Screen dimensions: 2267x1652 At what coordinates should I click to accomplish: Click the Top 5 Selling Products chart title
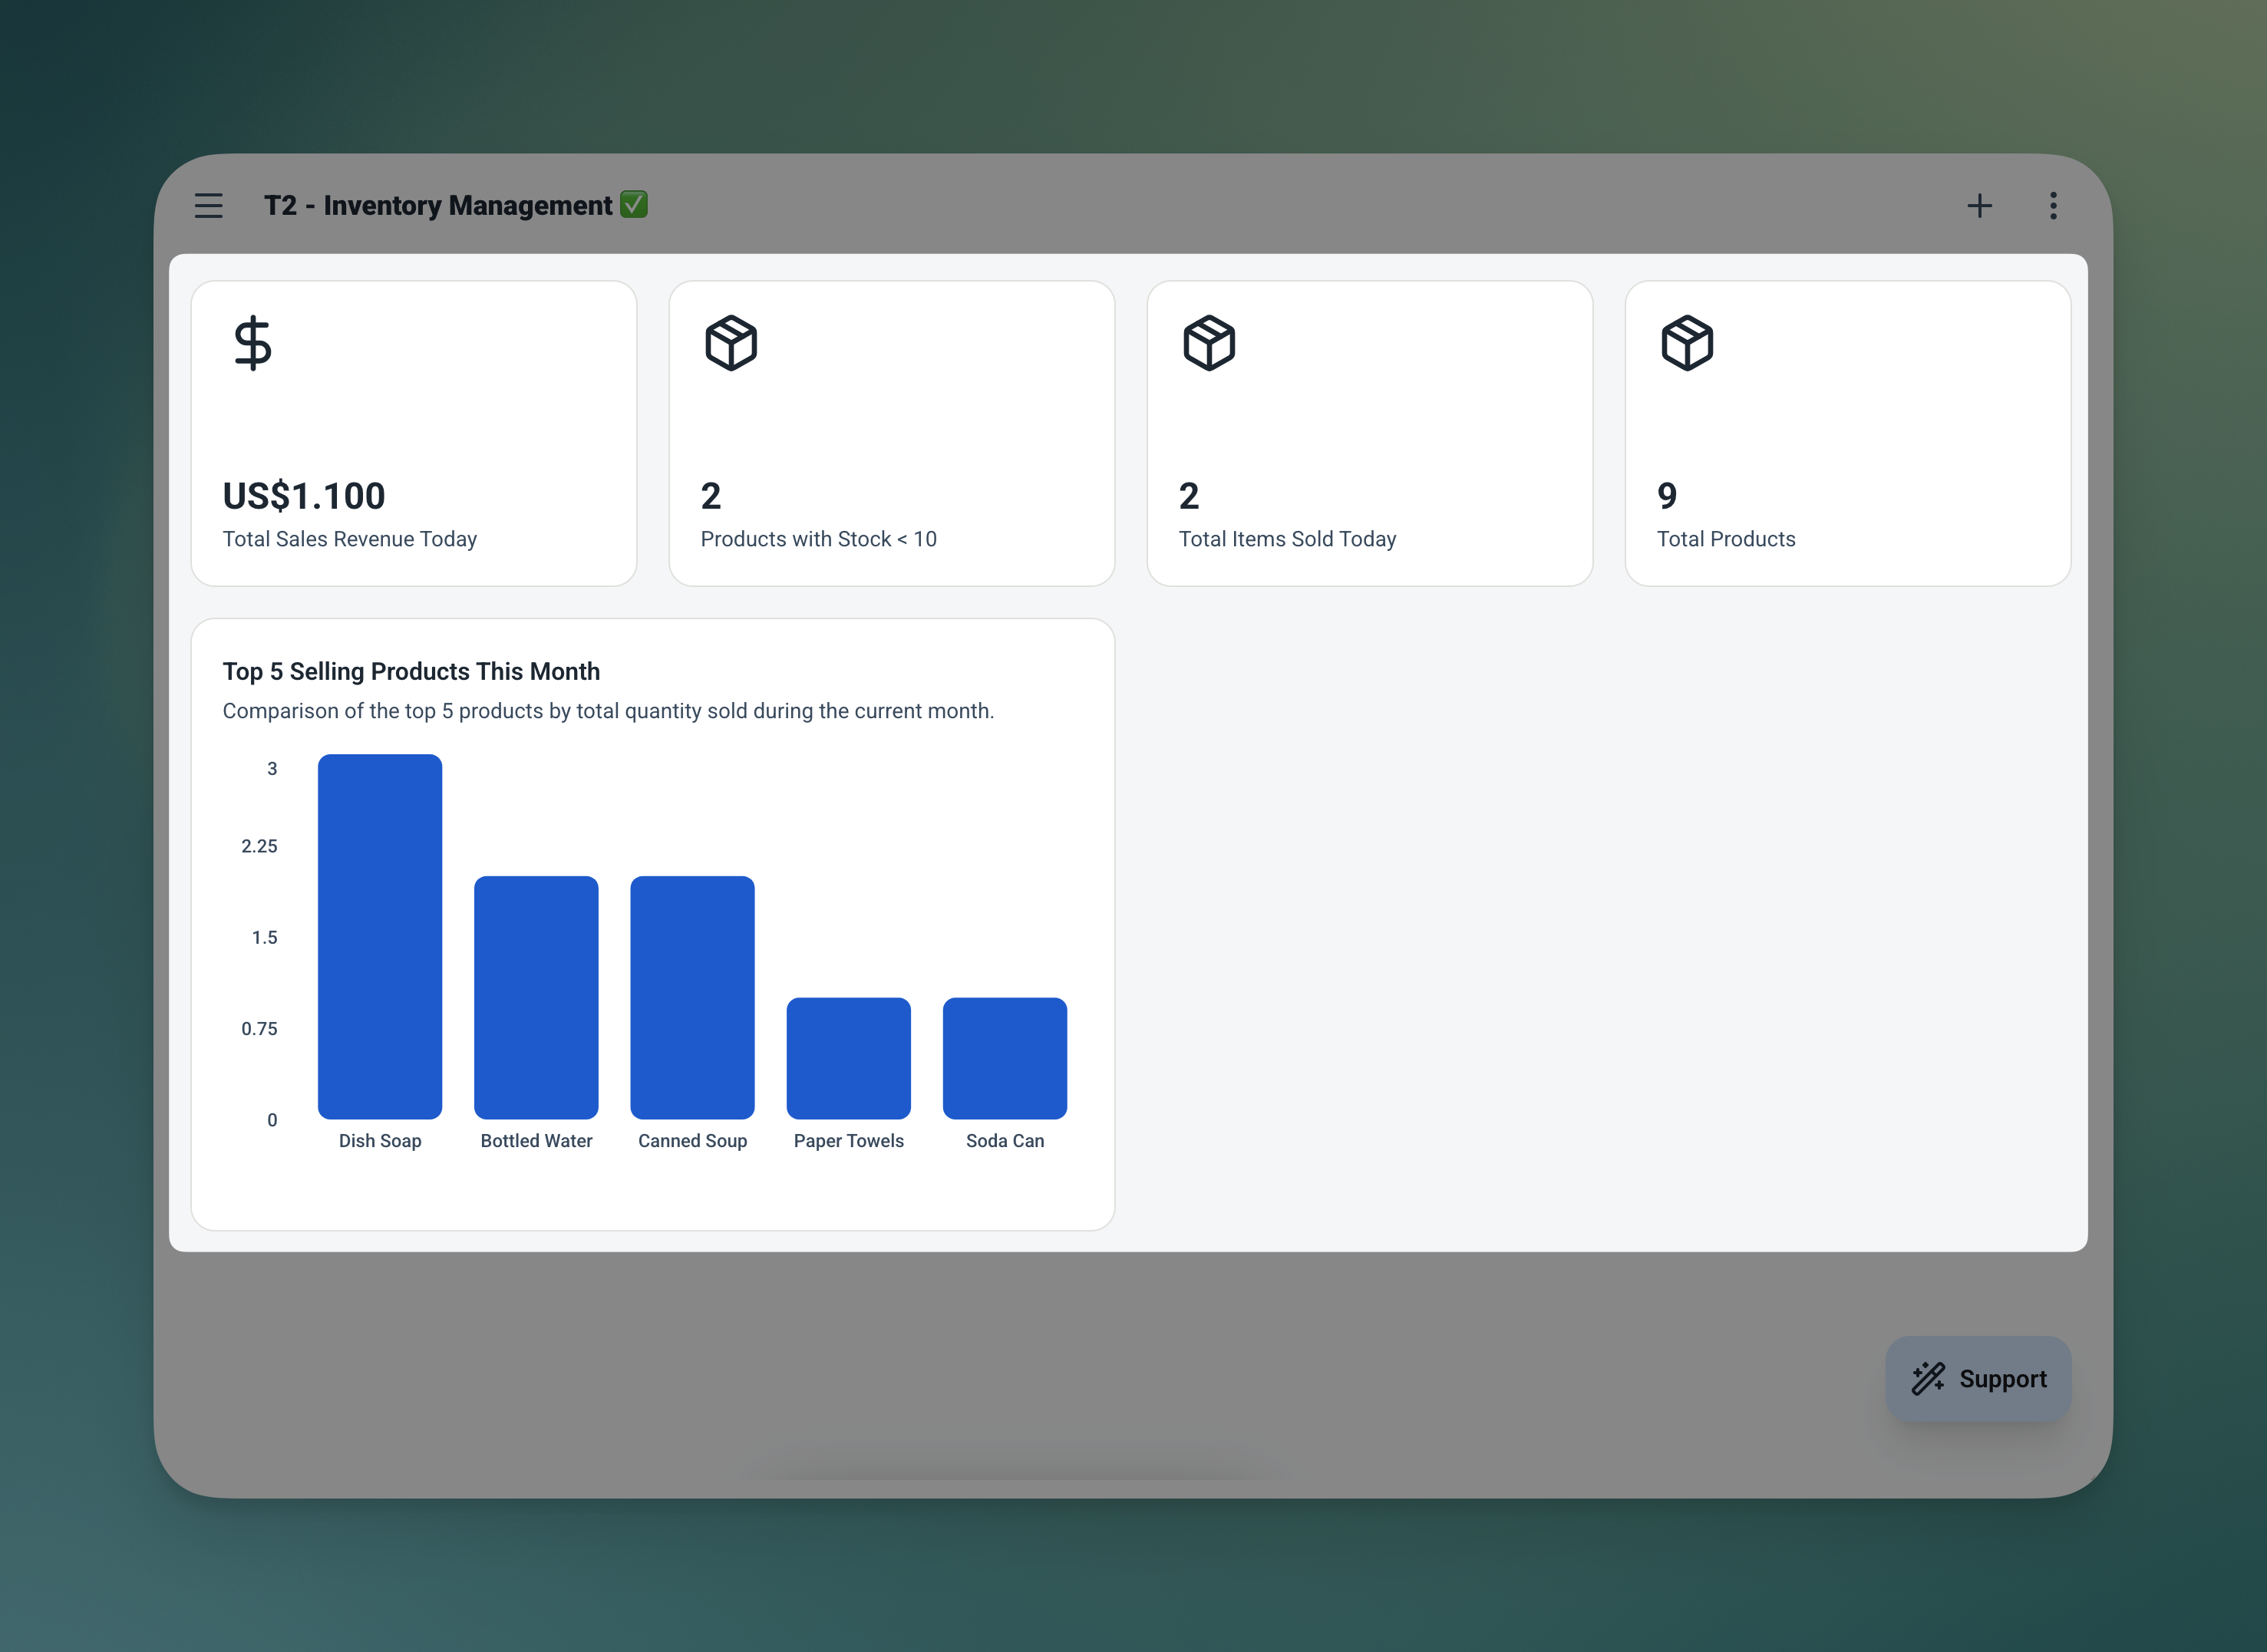pyautogui.click(x=411, y=671)
